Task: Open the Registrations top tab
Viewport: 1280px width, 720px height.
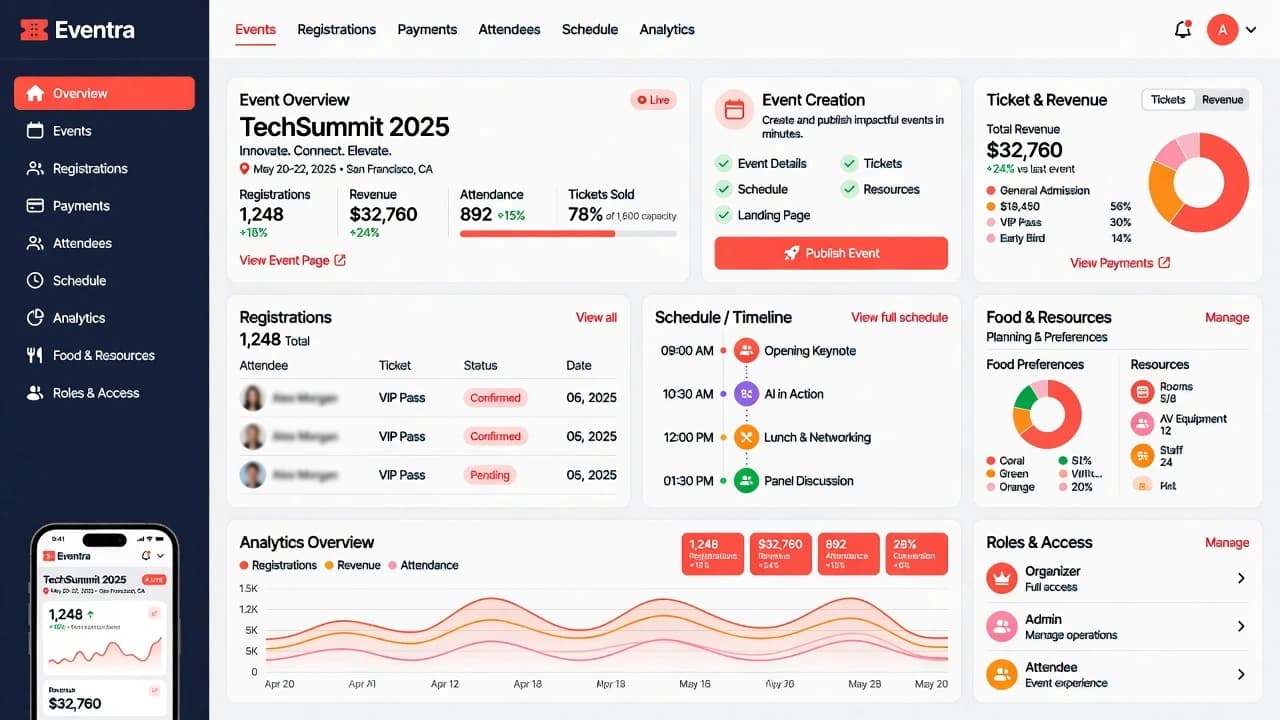Action: [337, 29]
